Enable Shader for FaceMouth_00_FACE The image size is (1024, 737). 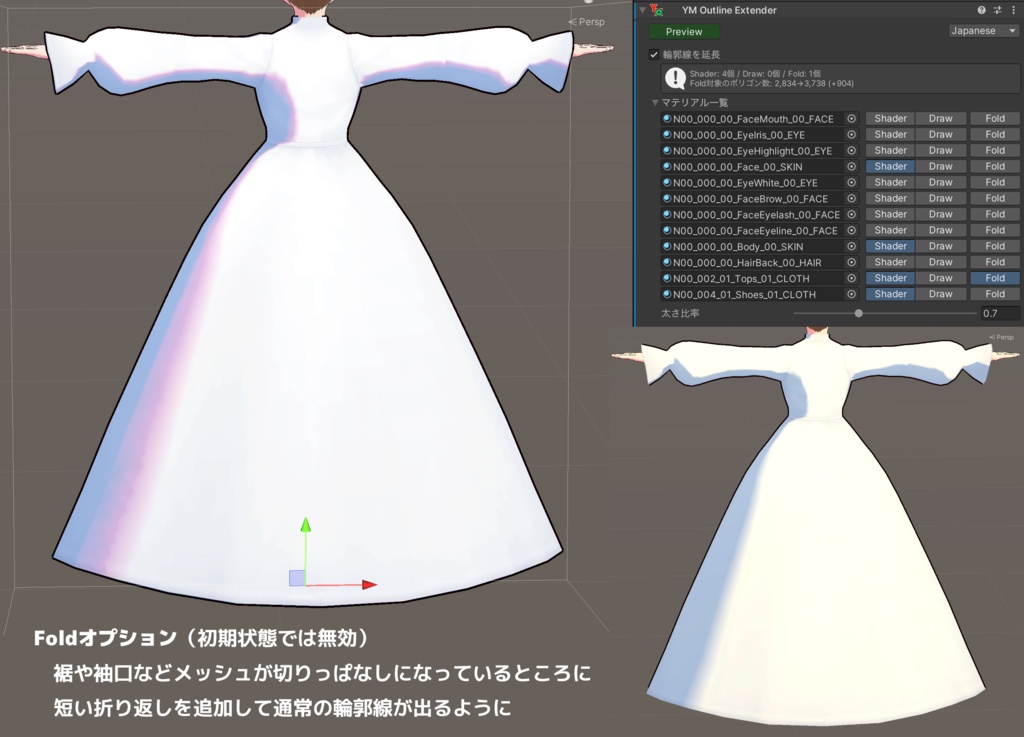tap(890, 118)
